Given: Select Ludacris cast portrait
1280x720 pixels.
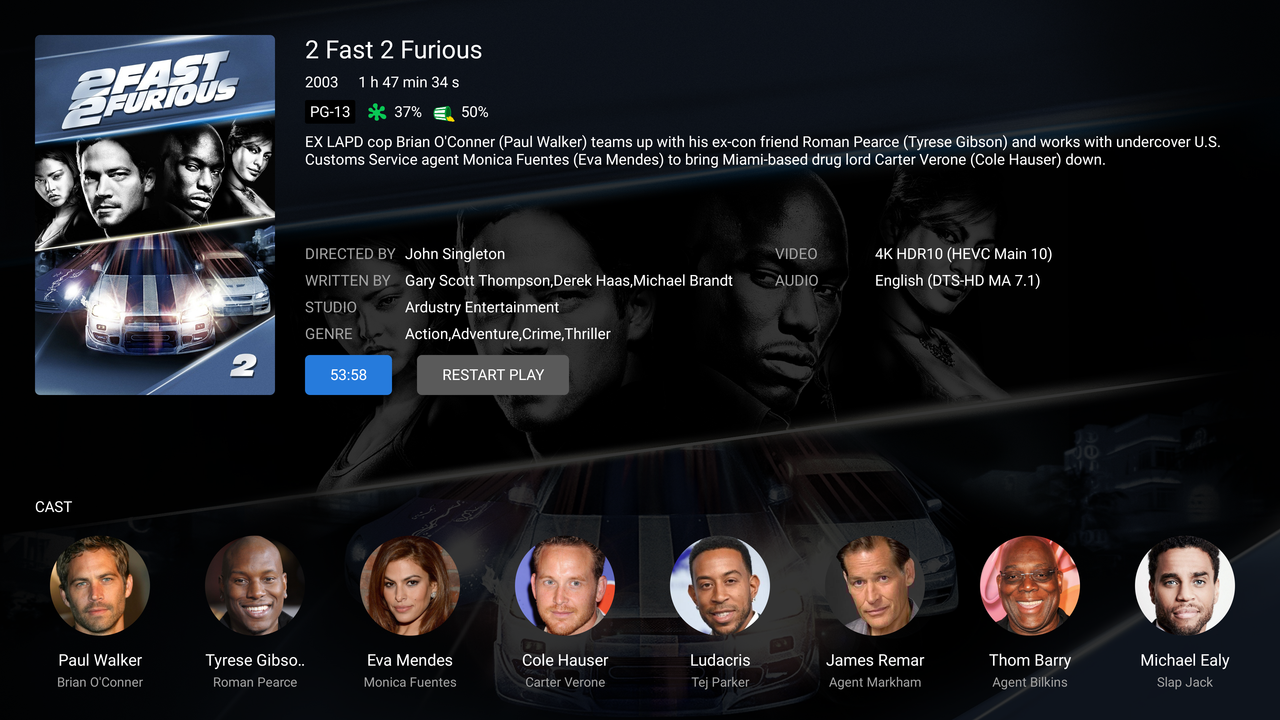Looking at the screenshot, I should coord(720,586).
